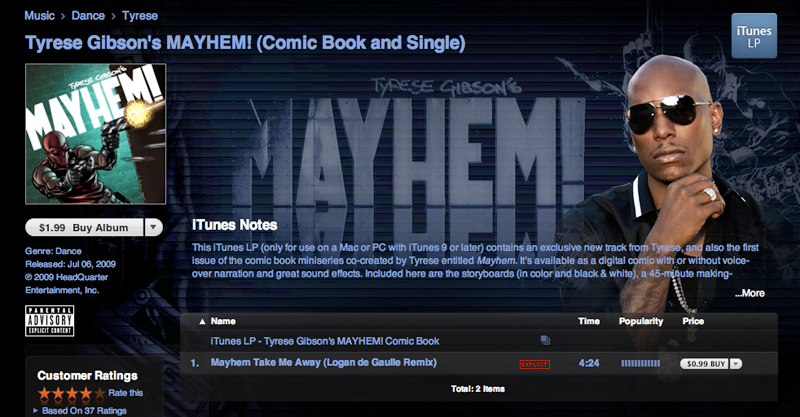Click the booklet icon beside the iTunes LP row
The width and height of the screenshot is (800, 417).
(x=545, y=340)
